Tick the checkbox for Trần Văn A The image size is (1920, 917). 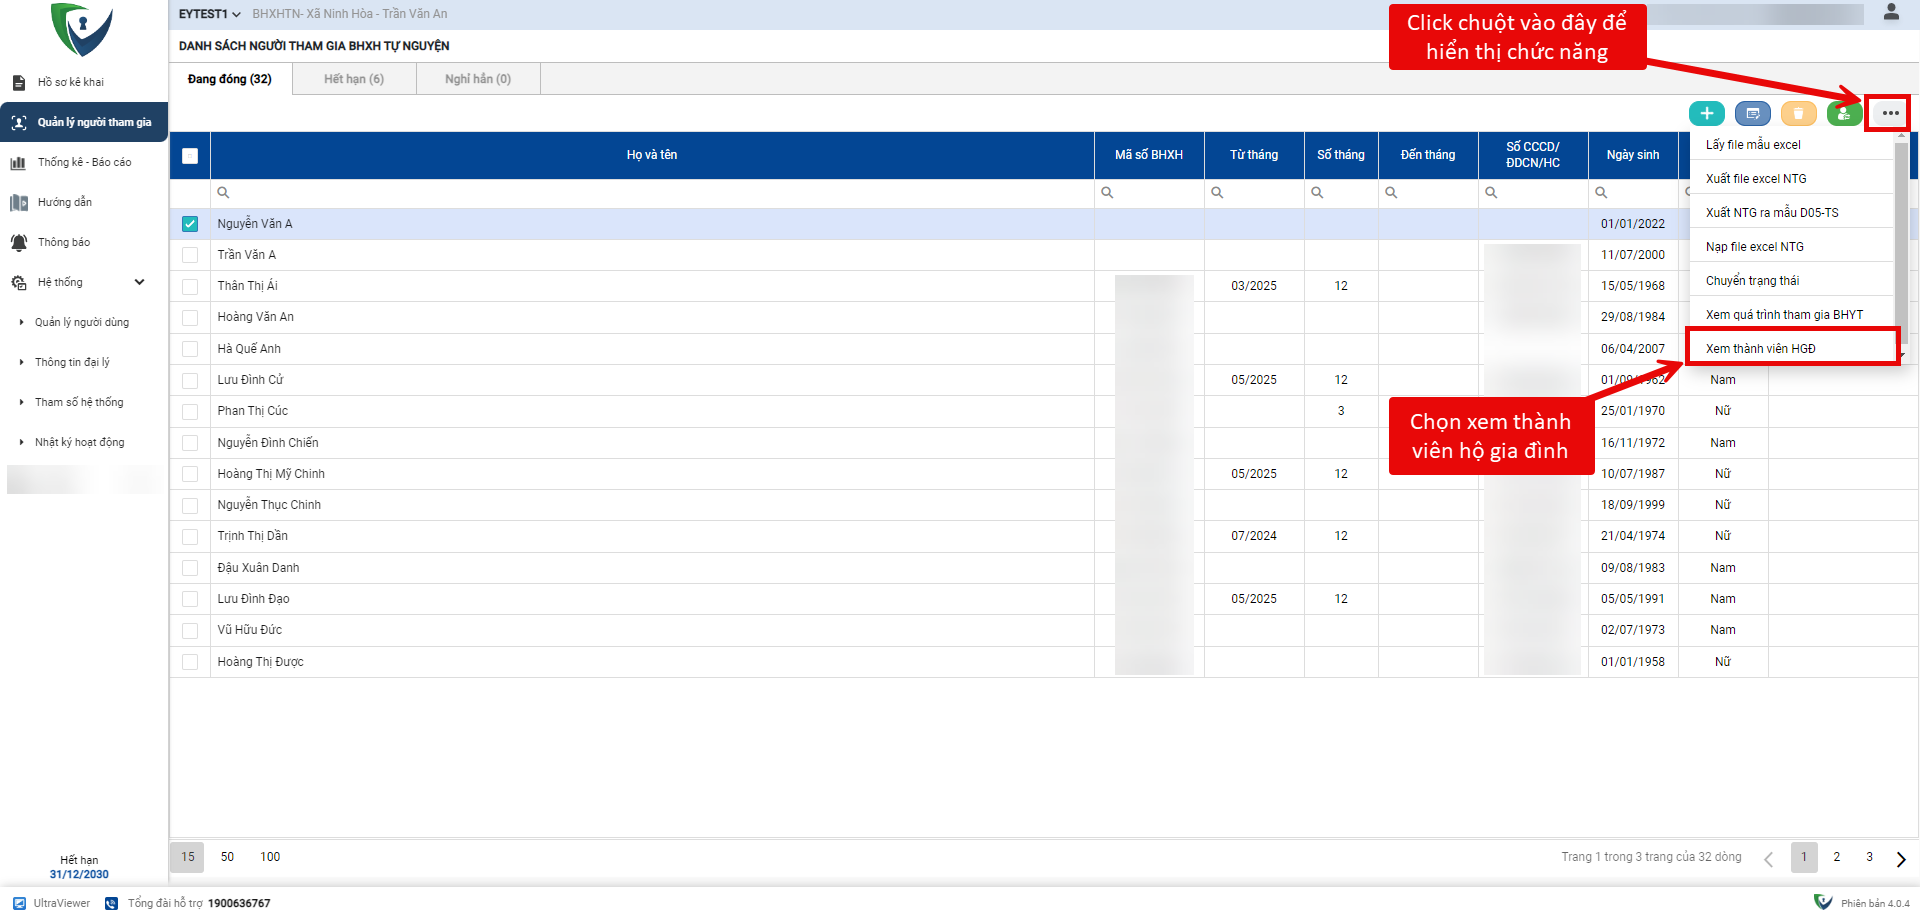pos(190,255)
